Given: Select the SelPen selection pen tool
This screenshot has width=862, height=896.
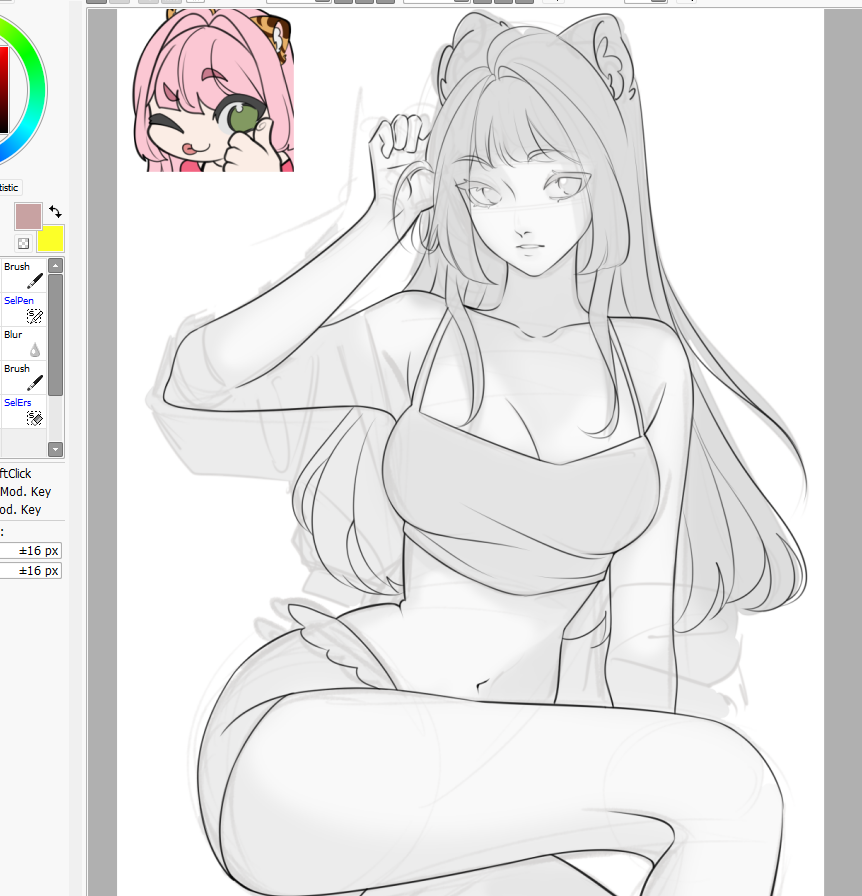Looking at the screenshot, I should click(x=23, y=309).
